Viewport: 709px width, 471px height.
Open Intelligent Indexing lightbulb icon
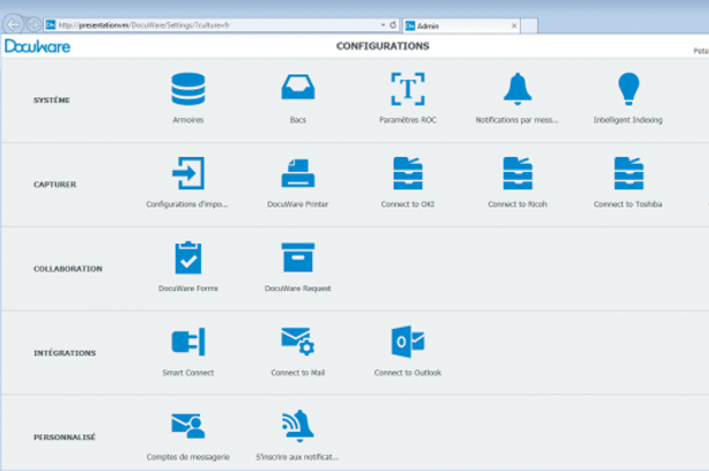629,89
